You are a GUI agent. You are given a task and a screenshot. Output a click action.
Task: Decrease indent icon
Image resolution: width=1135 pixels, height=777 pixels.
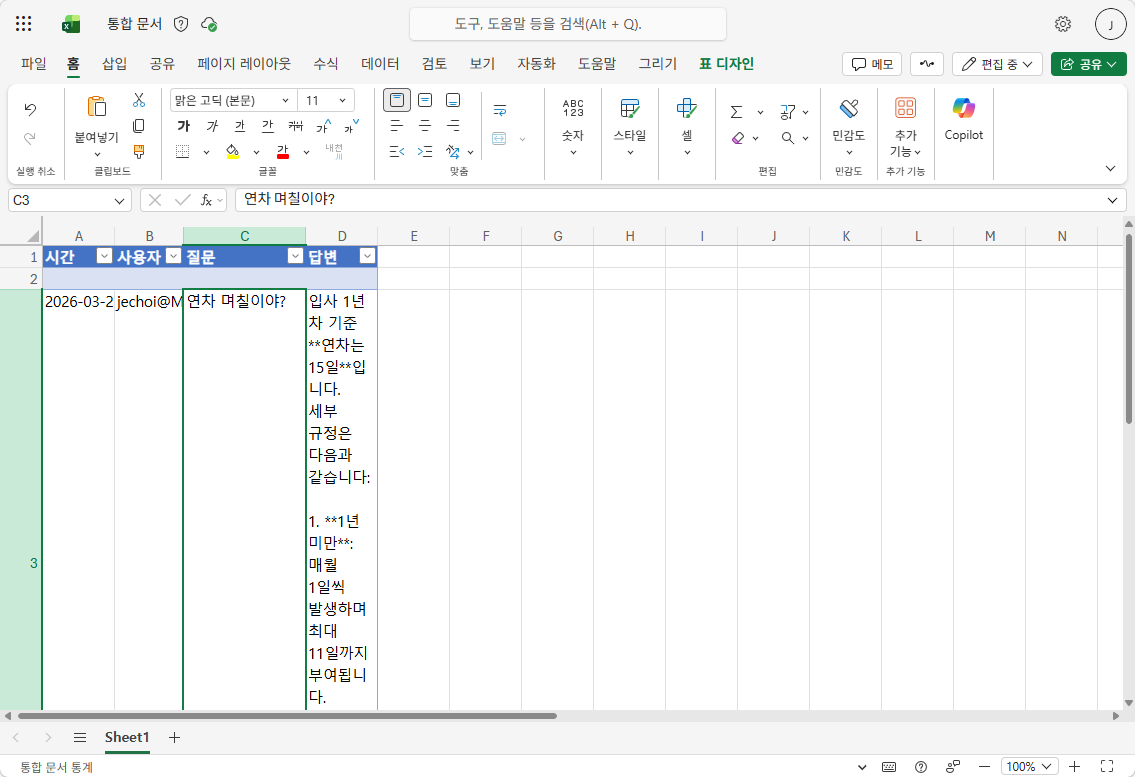point(397,151)
